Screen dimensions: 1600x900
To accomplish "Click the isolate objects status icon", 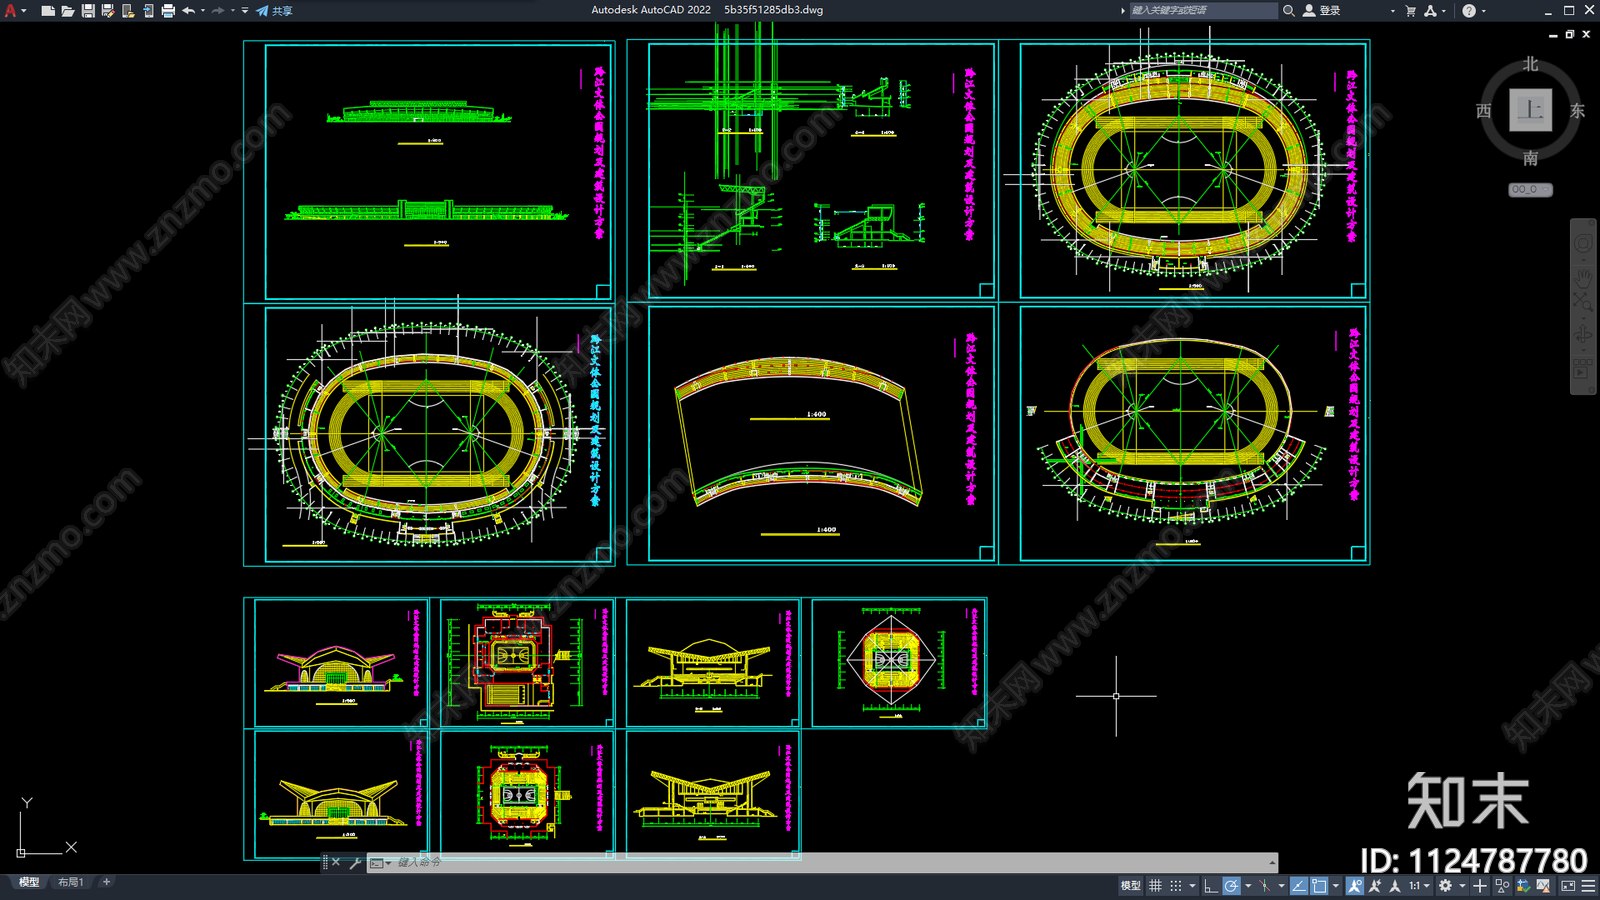I will point(1502,886).
